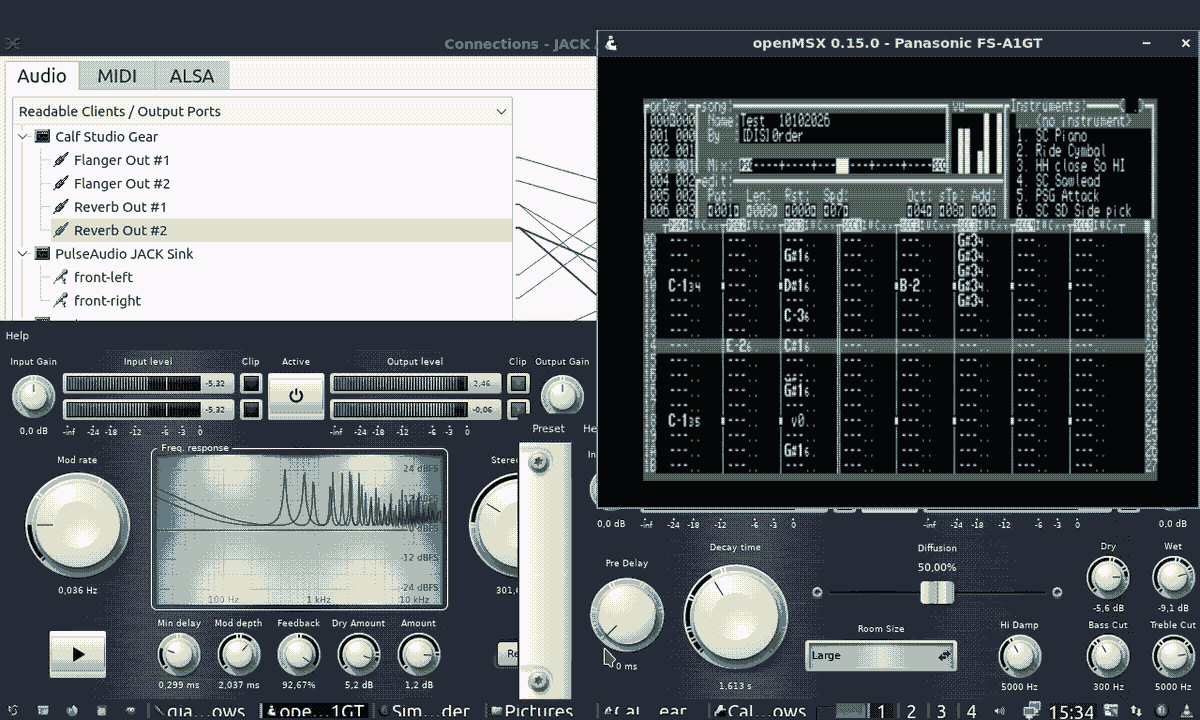
Task: Click the Decay time knob in Reverb
Action: point(735,616)
